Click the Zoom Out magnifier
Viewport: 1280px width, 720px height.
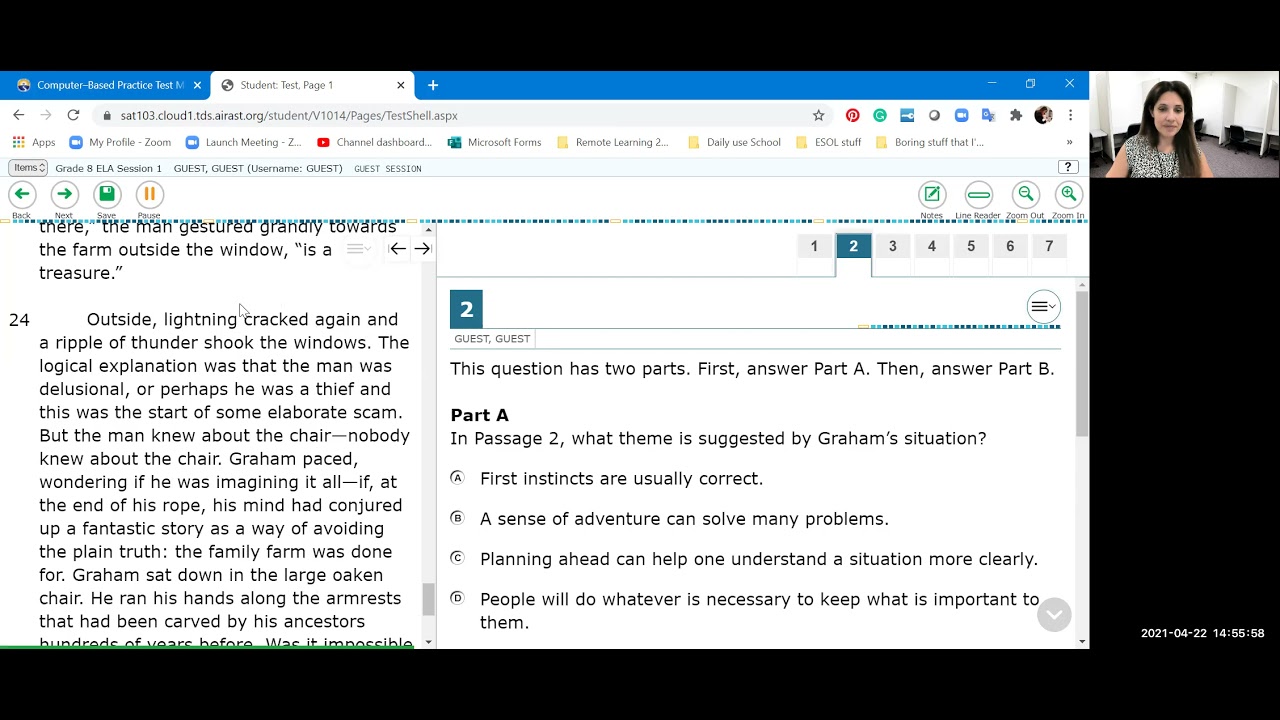coord(1025,195)
